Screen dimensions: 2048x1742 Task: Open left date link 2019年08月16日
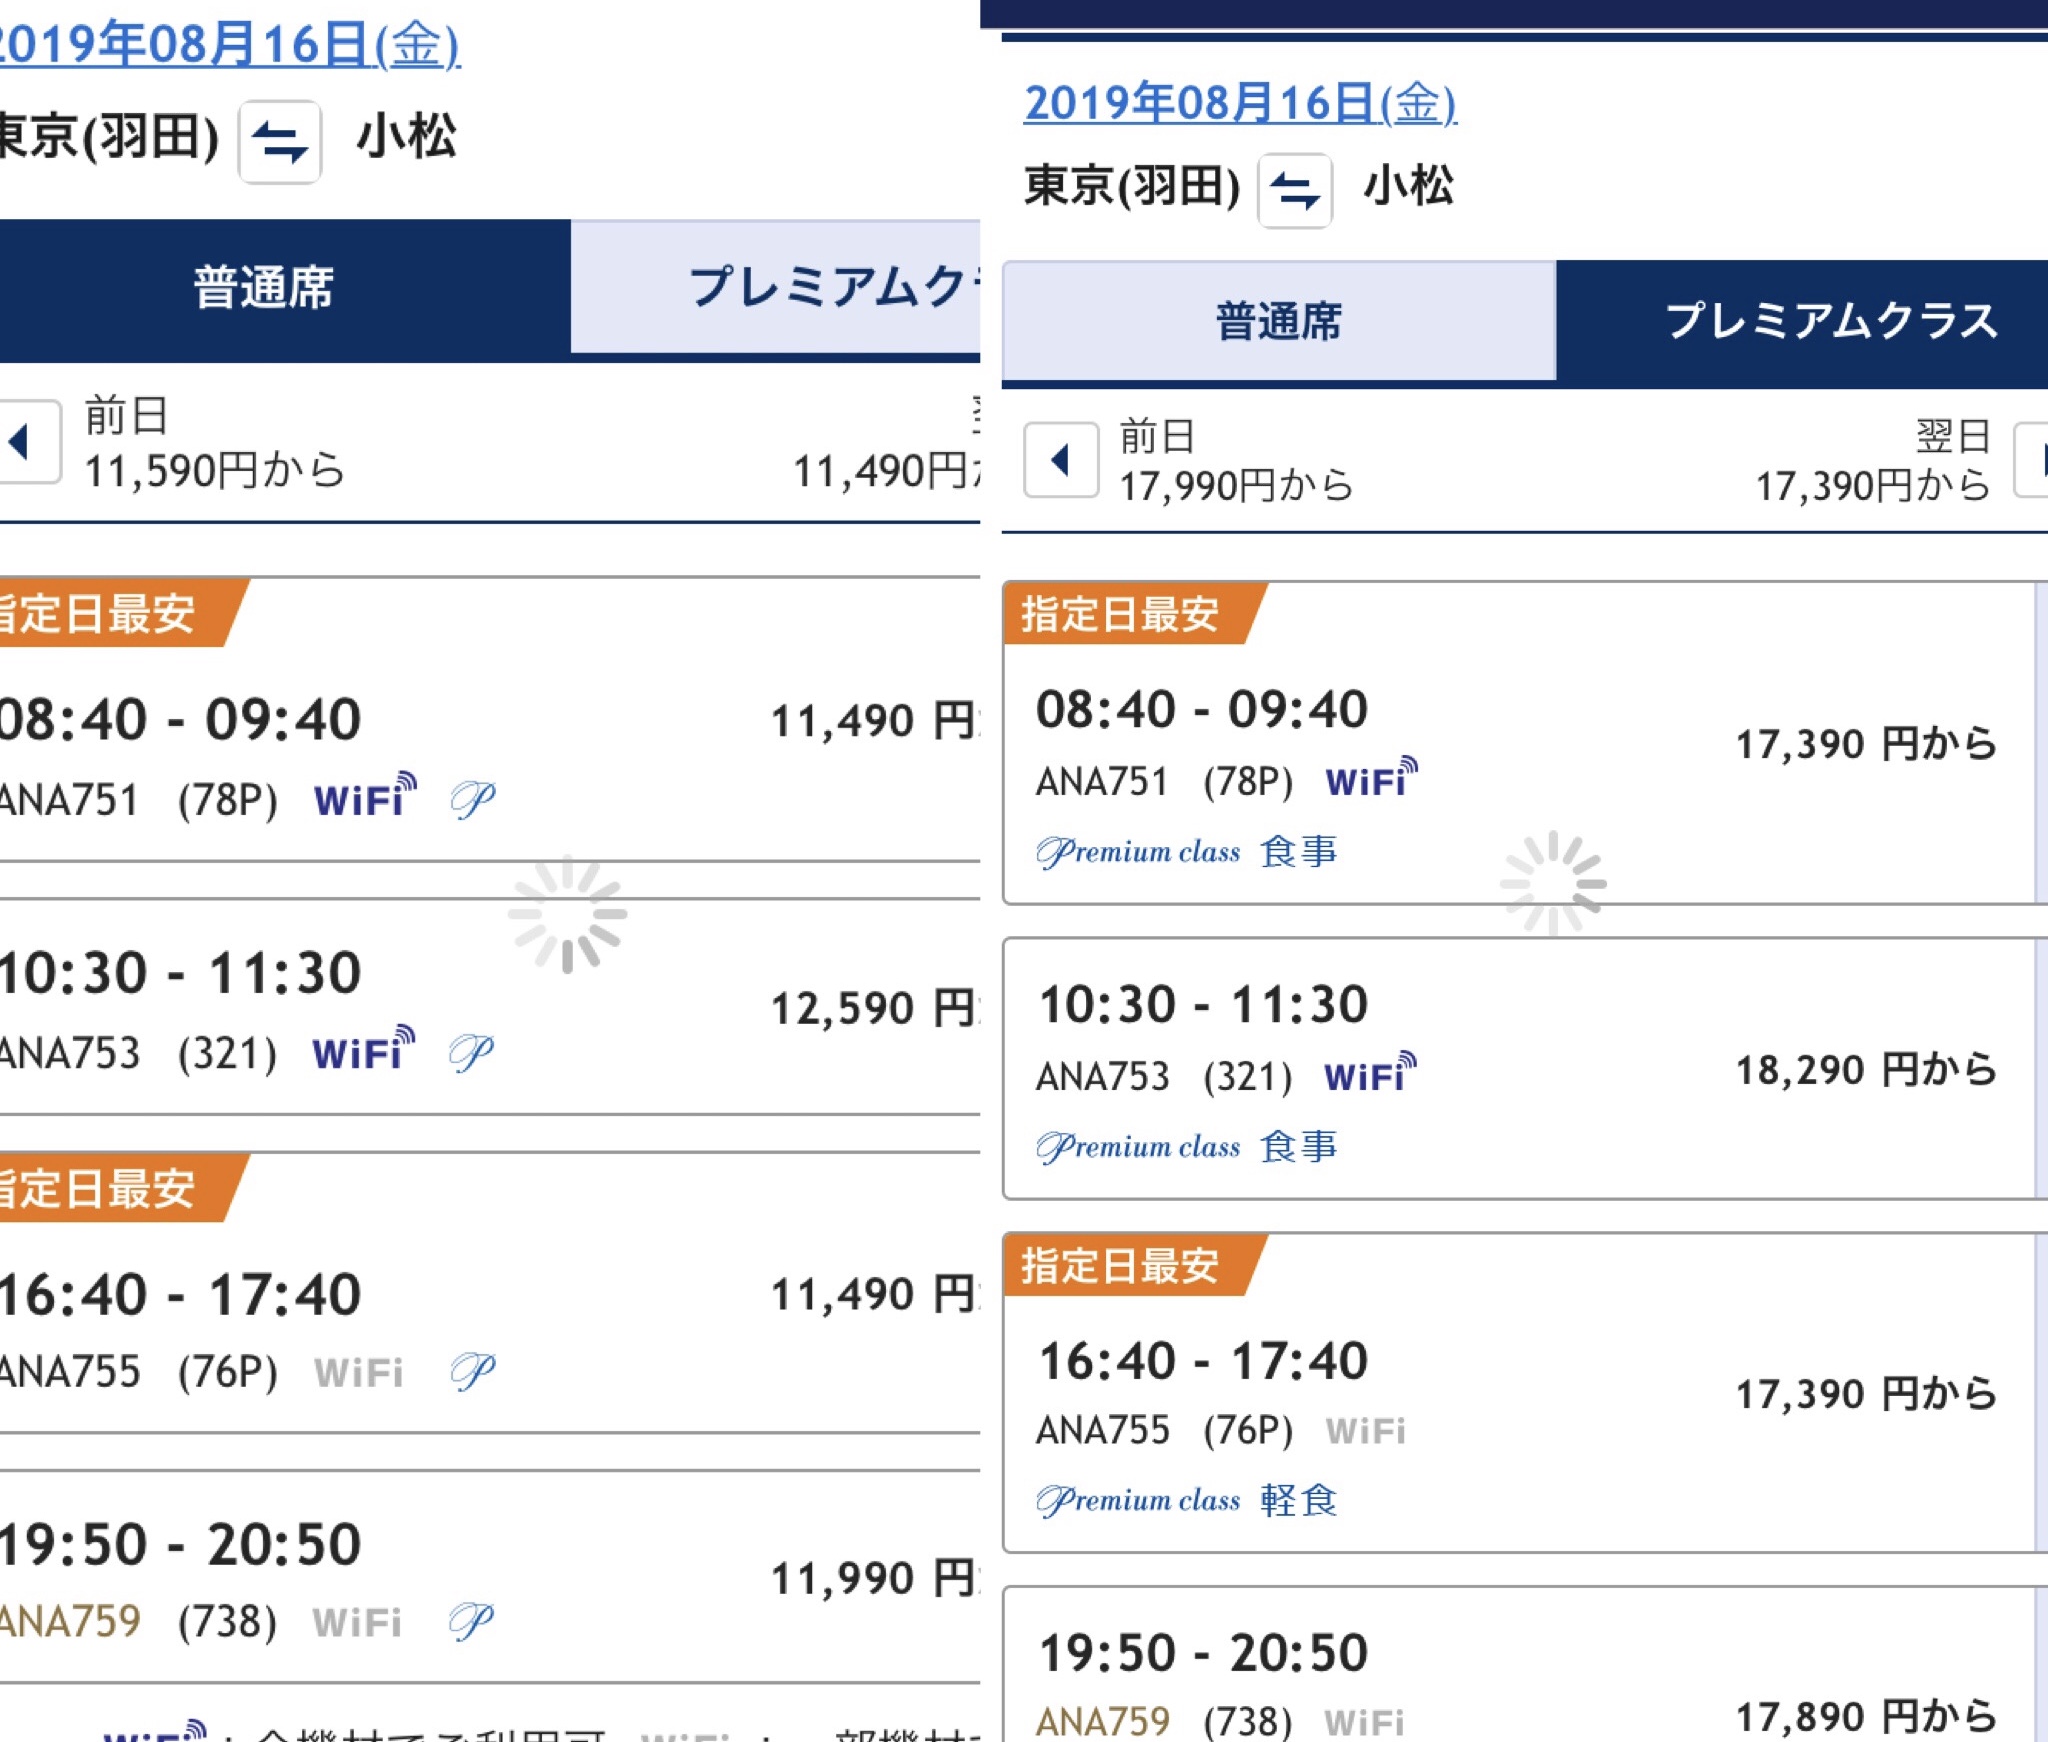pyautogui.click(x=227, y=46)
